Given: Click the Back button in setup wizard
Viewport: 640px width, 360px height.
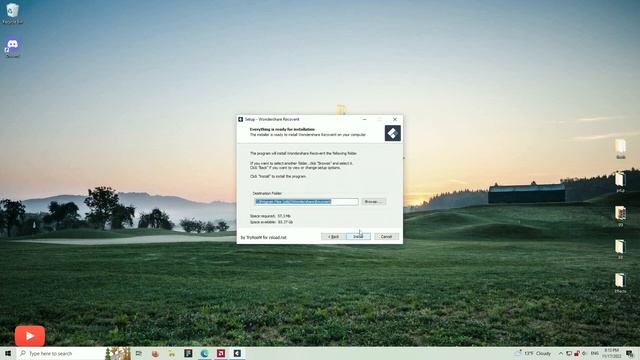Looking at the screenshot, I should 333,236.
